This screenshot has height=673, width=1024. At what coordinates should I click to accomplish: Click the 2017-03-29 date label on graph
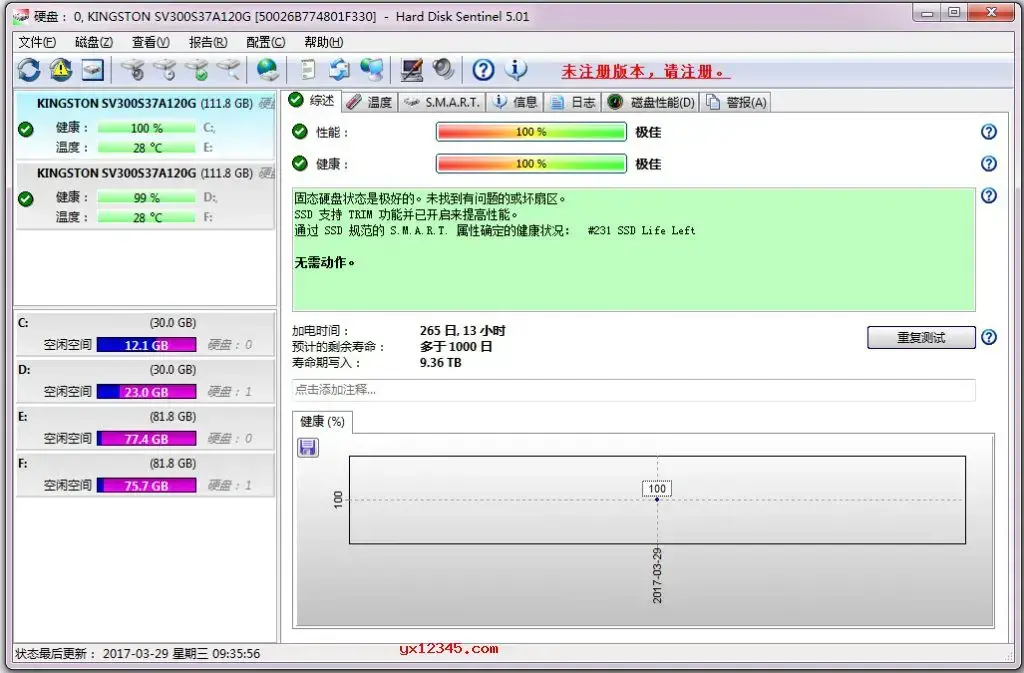[657, 575]
